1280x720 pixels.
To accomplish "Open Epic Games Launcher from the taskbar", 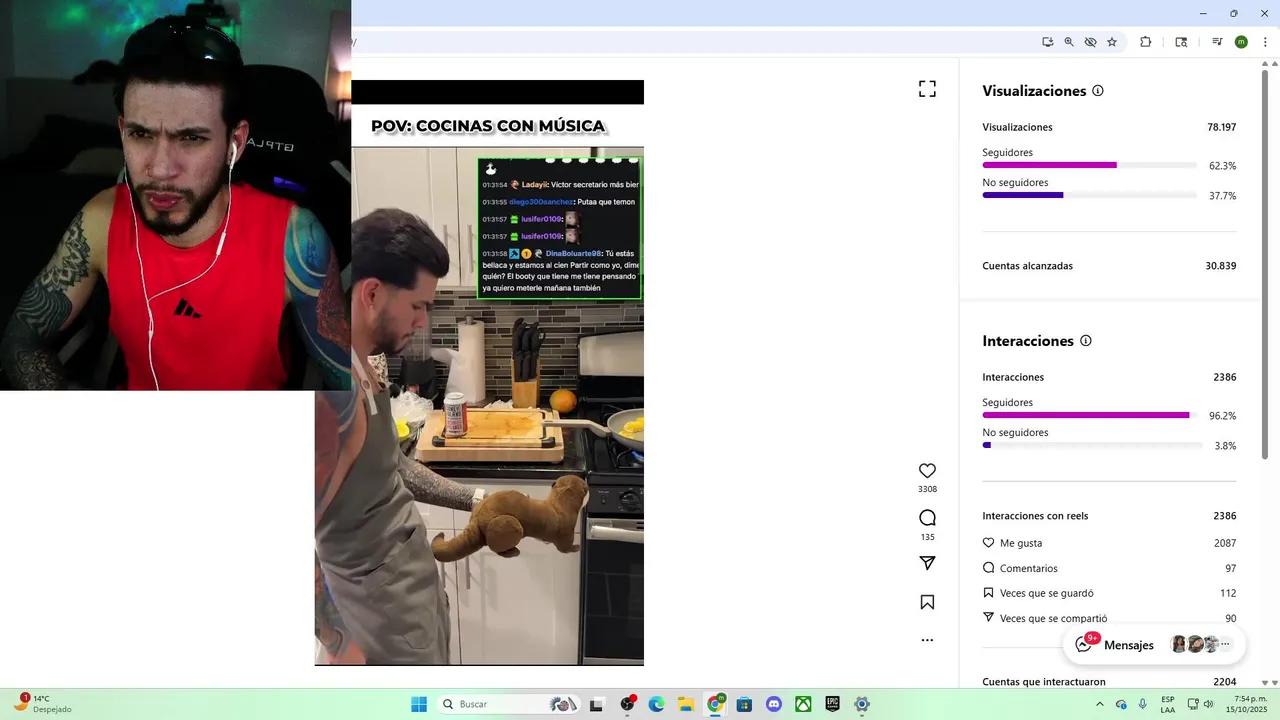I will (832, 704).
